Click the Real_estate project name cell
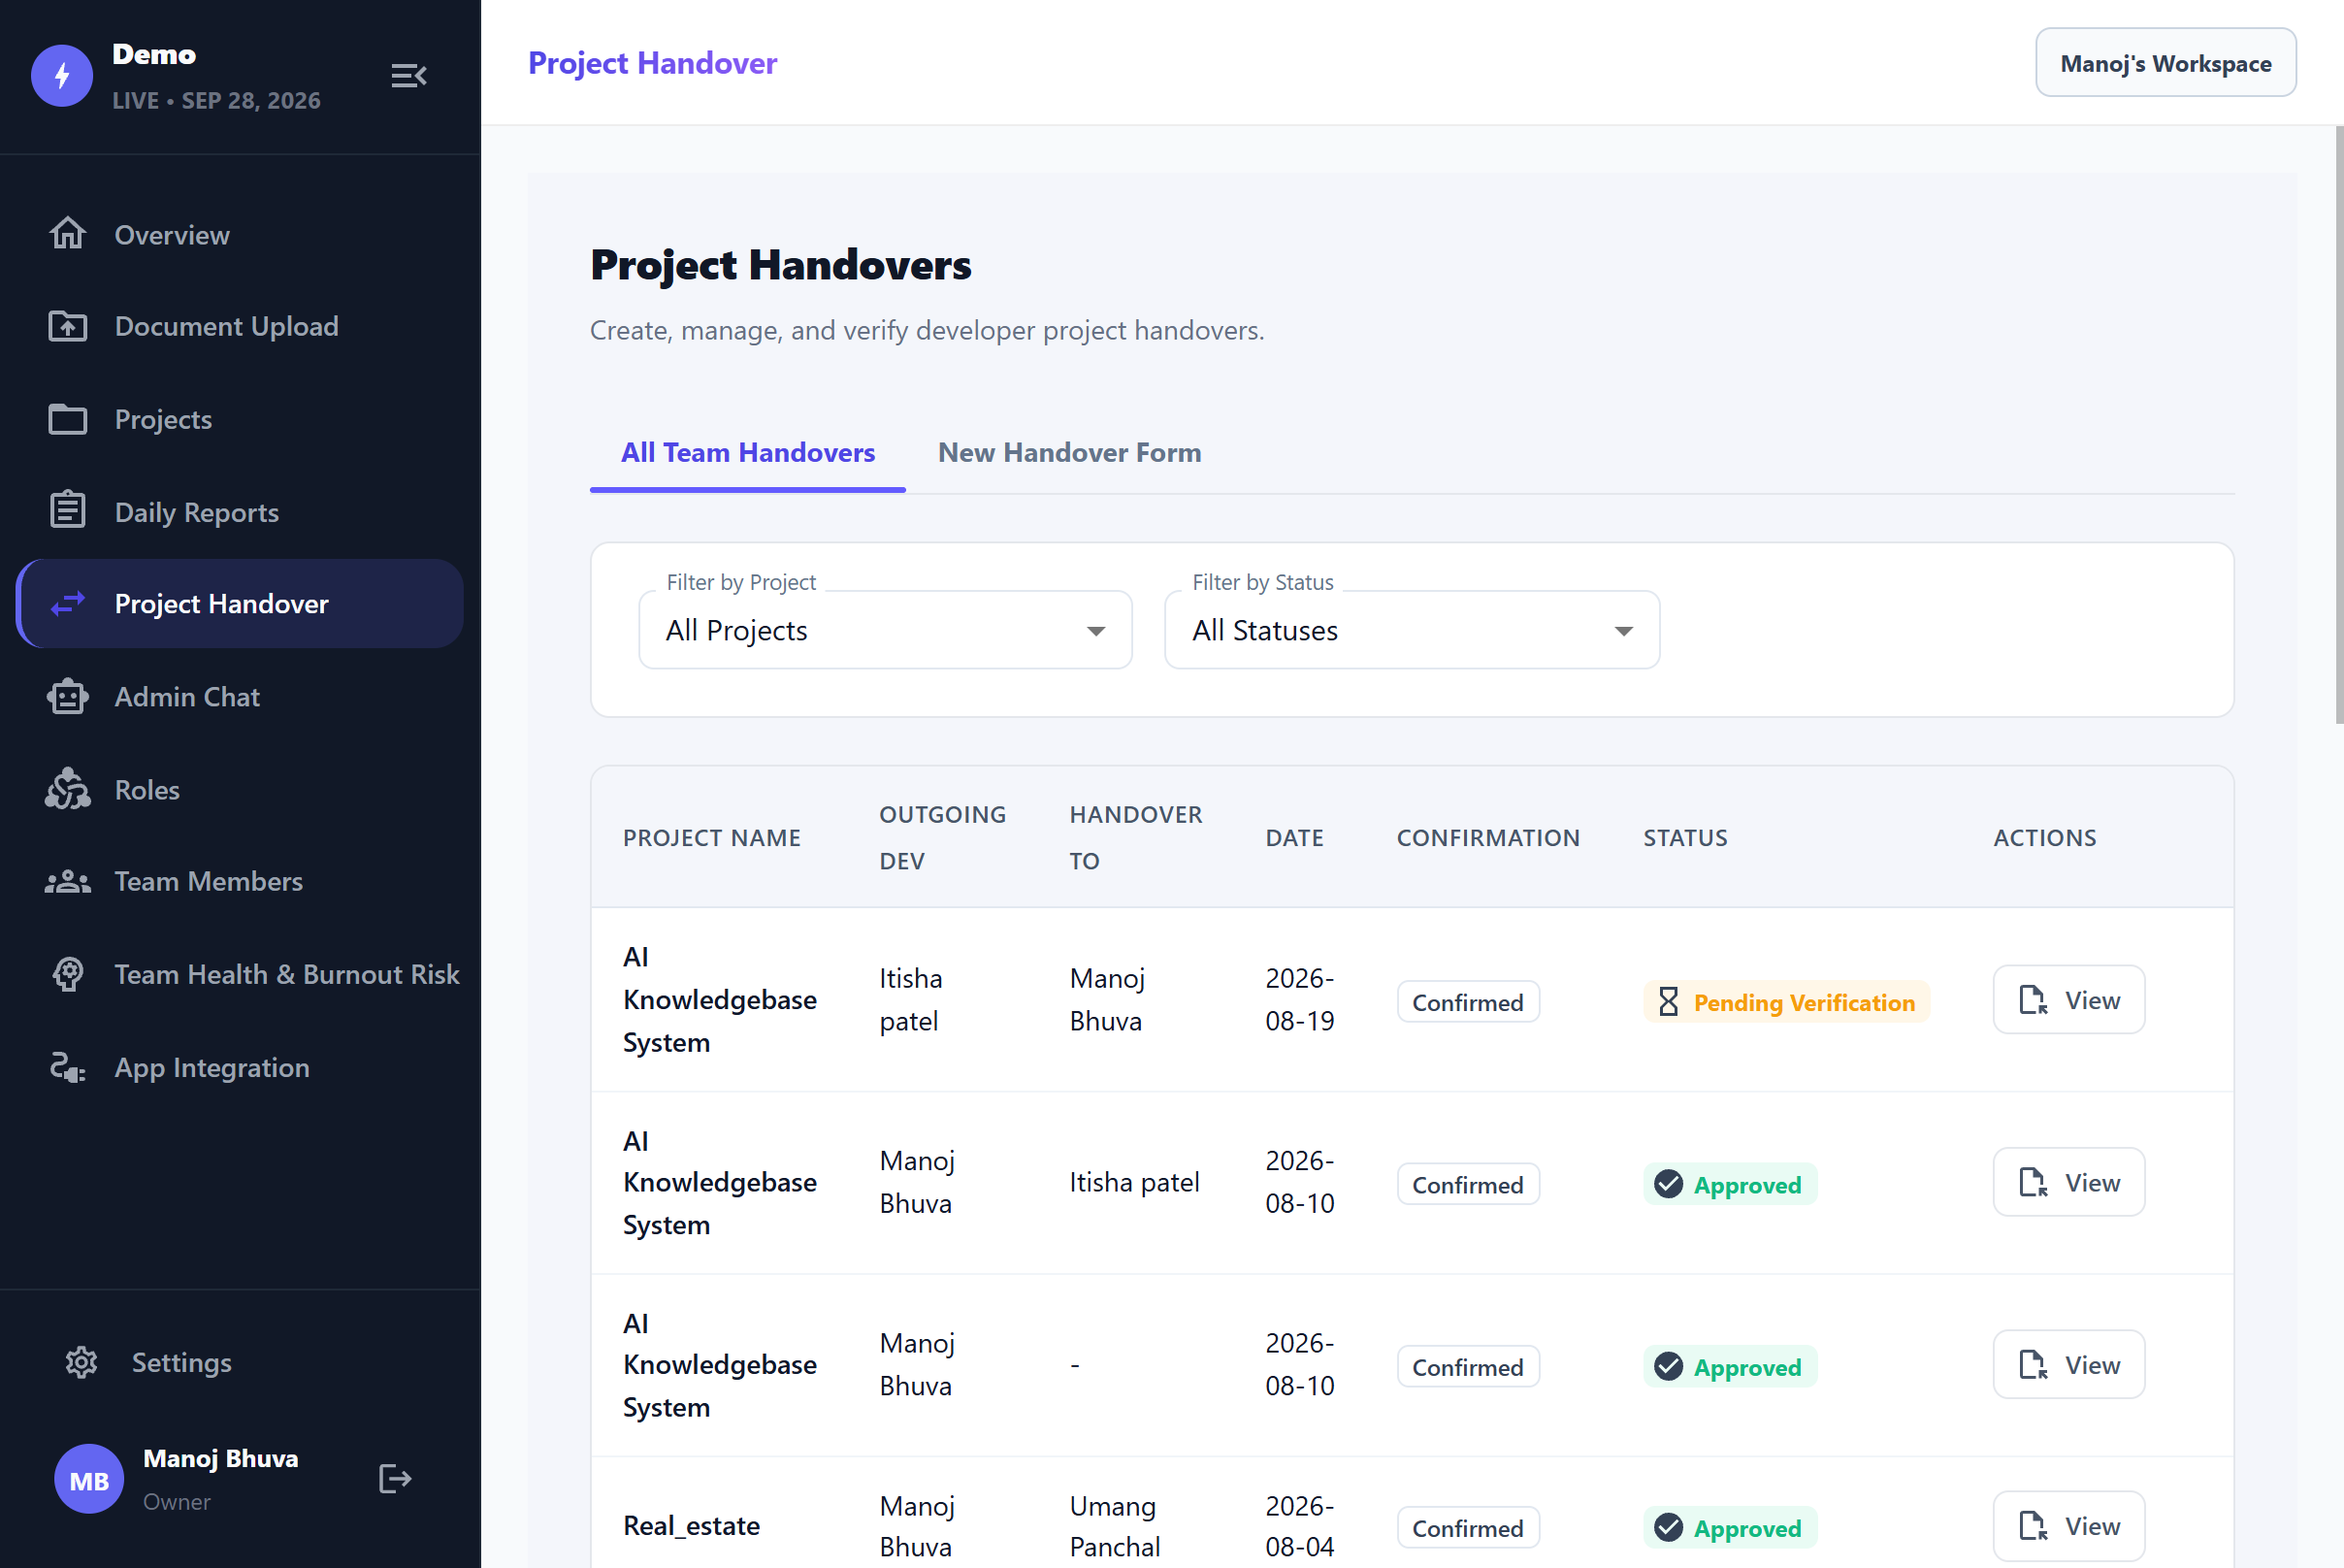 pyautogui.click(x=691, y=1526)
